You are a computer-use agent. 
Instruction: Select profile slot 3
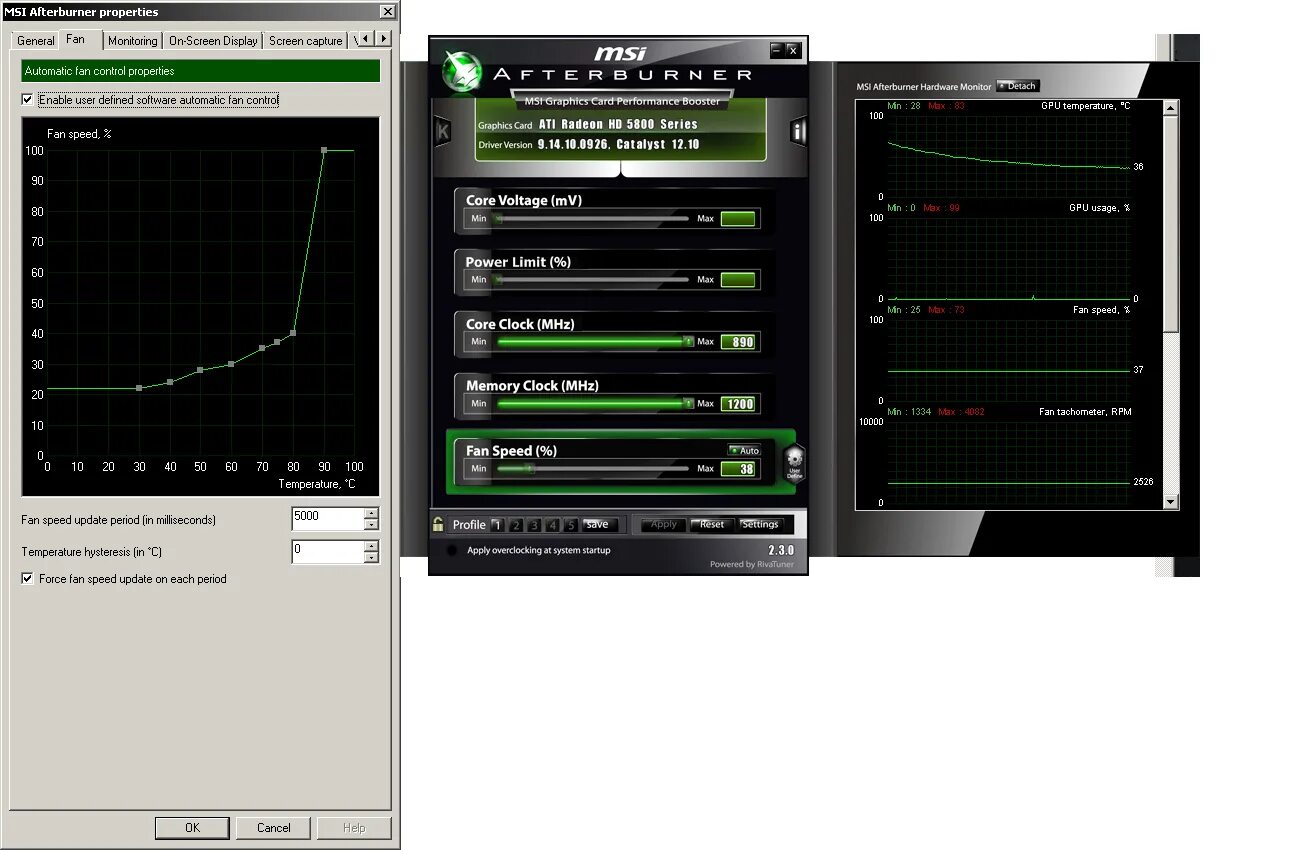[534, 524]
